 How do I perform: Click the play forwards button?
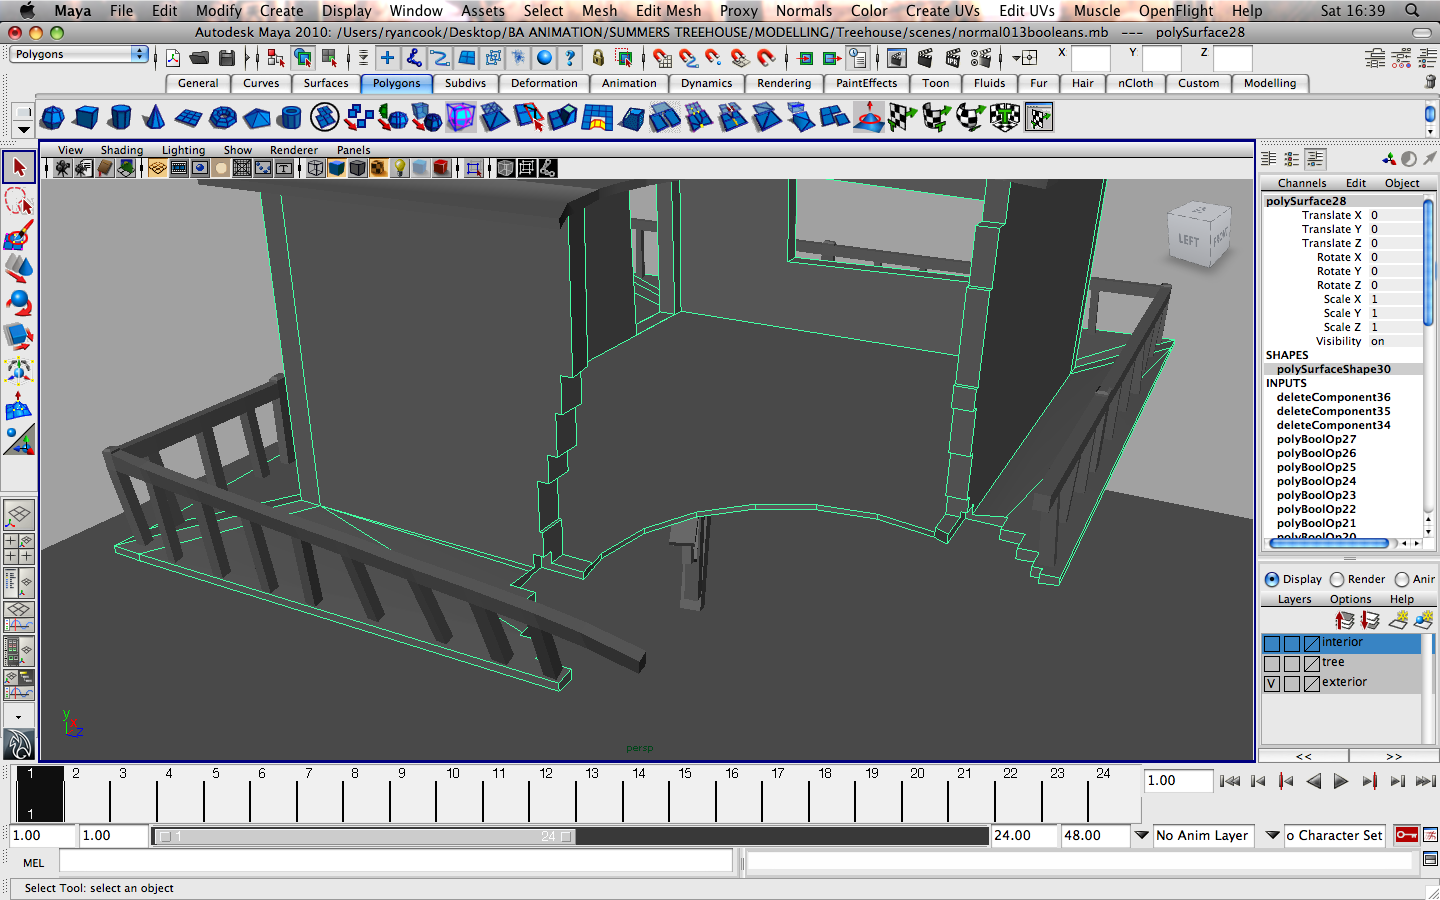pyautogui.click(x=1341, y=781)
